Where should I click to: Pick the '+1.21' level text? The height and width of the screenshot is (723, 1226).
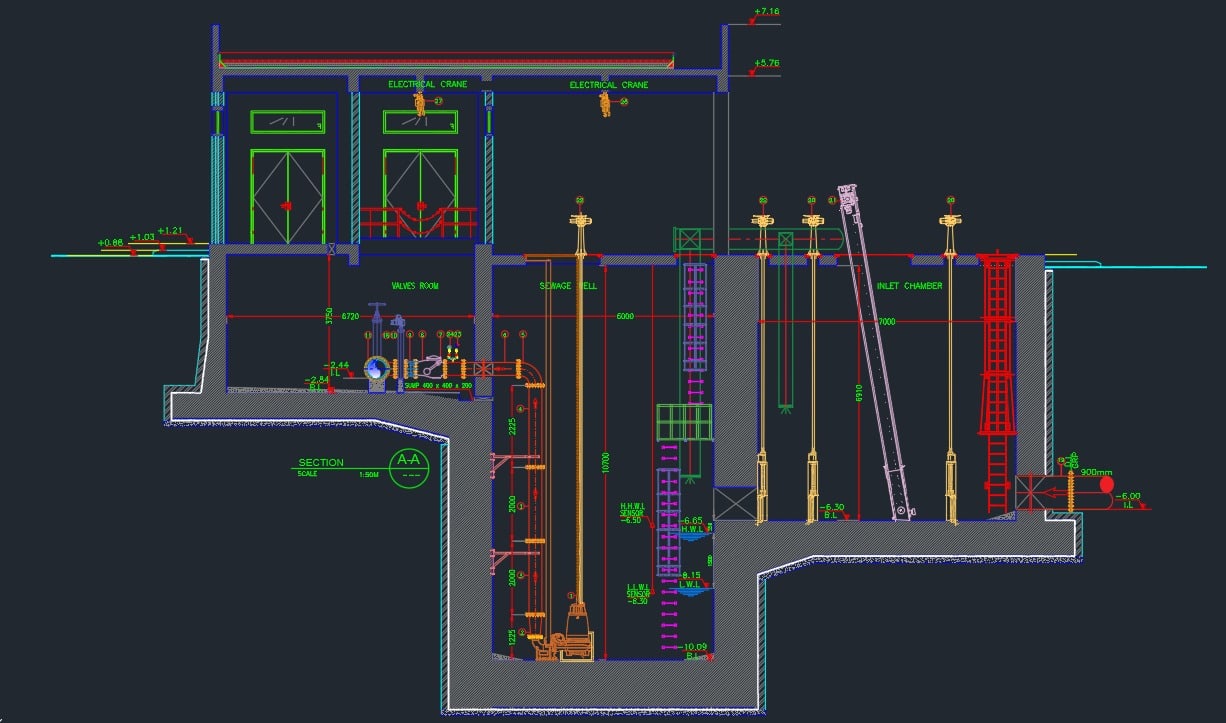click(x=171, y=231)
